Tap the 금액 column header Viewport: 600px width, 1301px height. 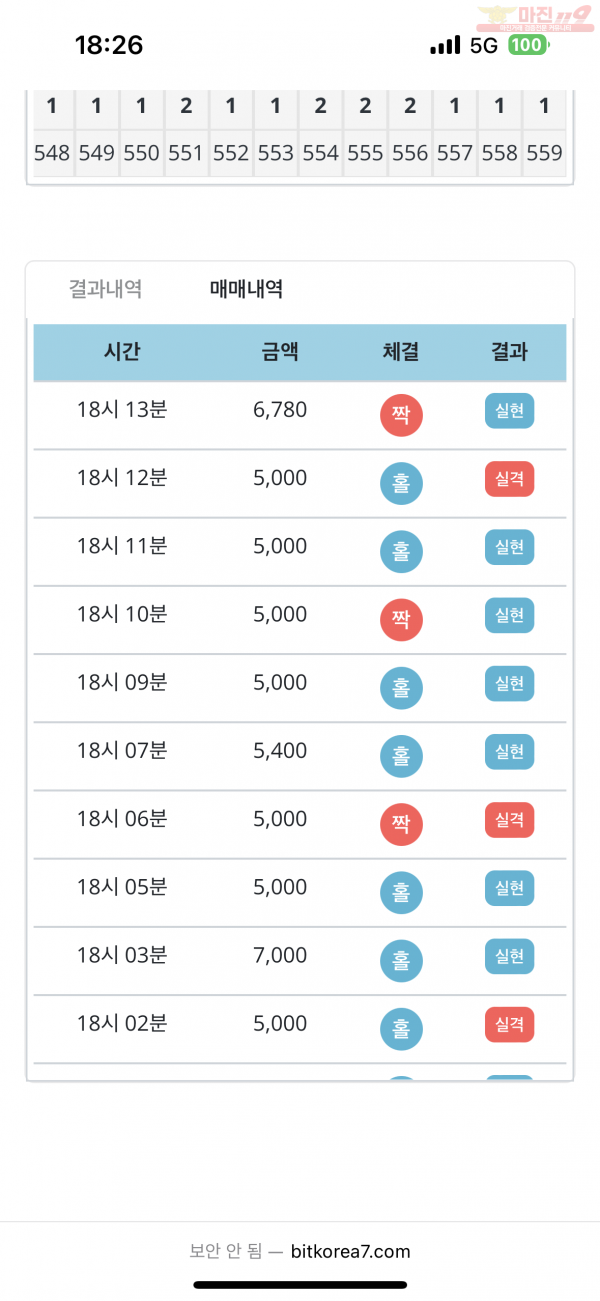tap(280, 352)
